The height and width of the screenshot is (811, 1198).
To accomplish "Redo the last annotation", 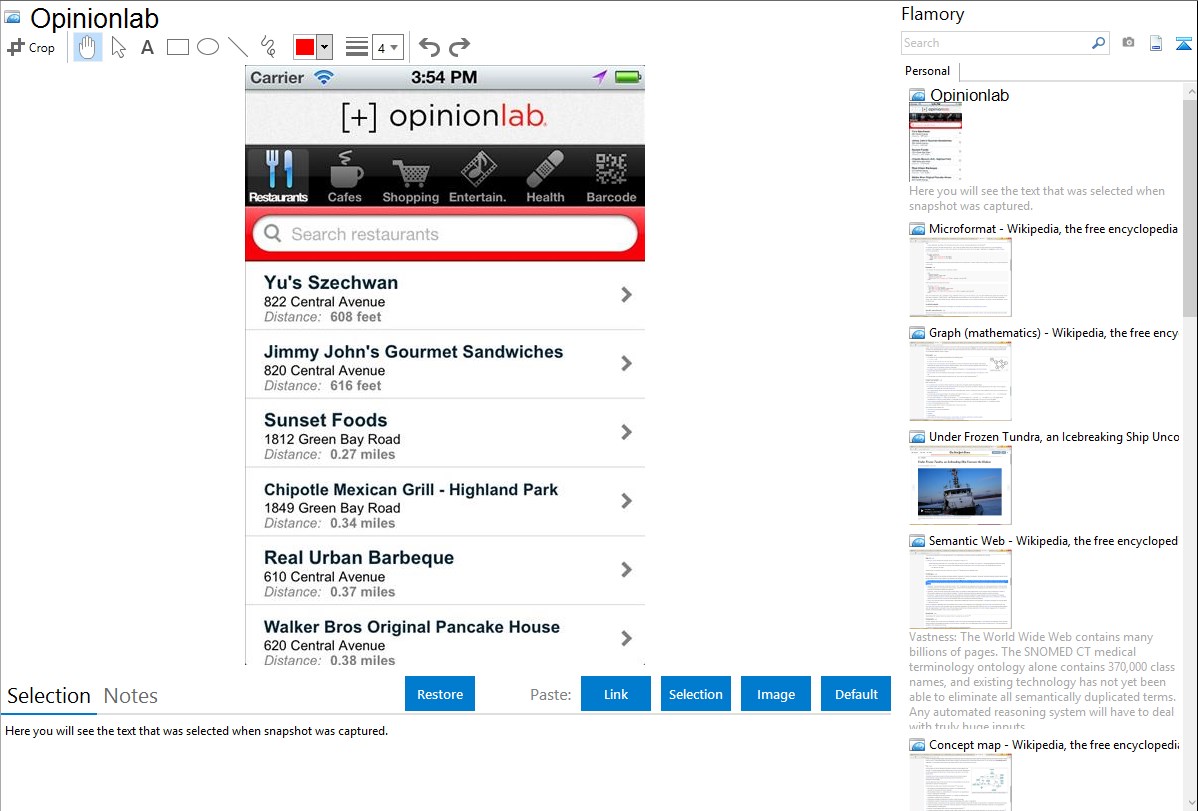I will pos(459,47).
